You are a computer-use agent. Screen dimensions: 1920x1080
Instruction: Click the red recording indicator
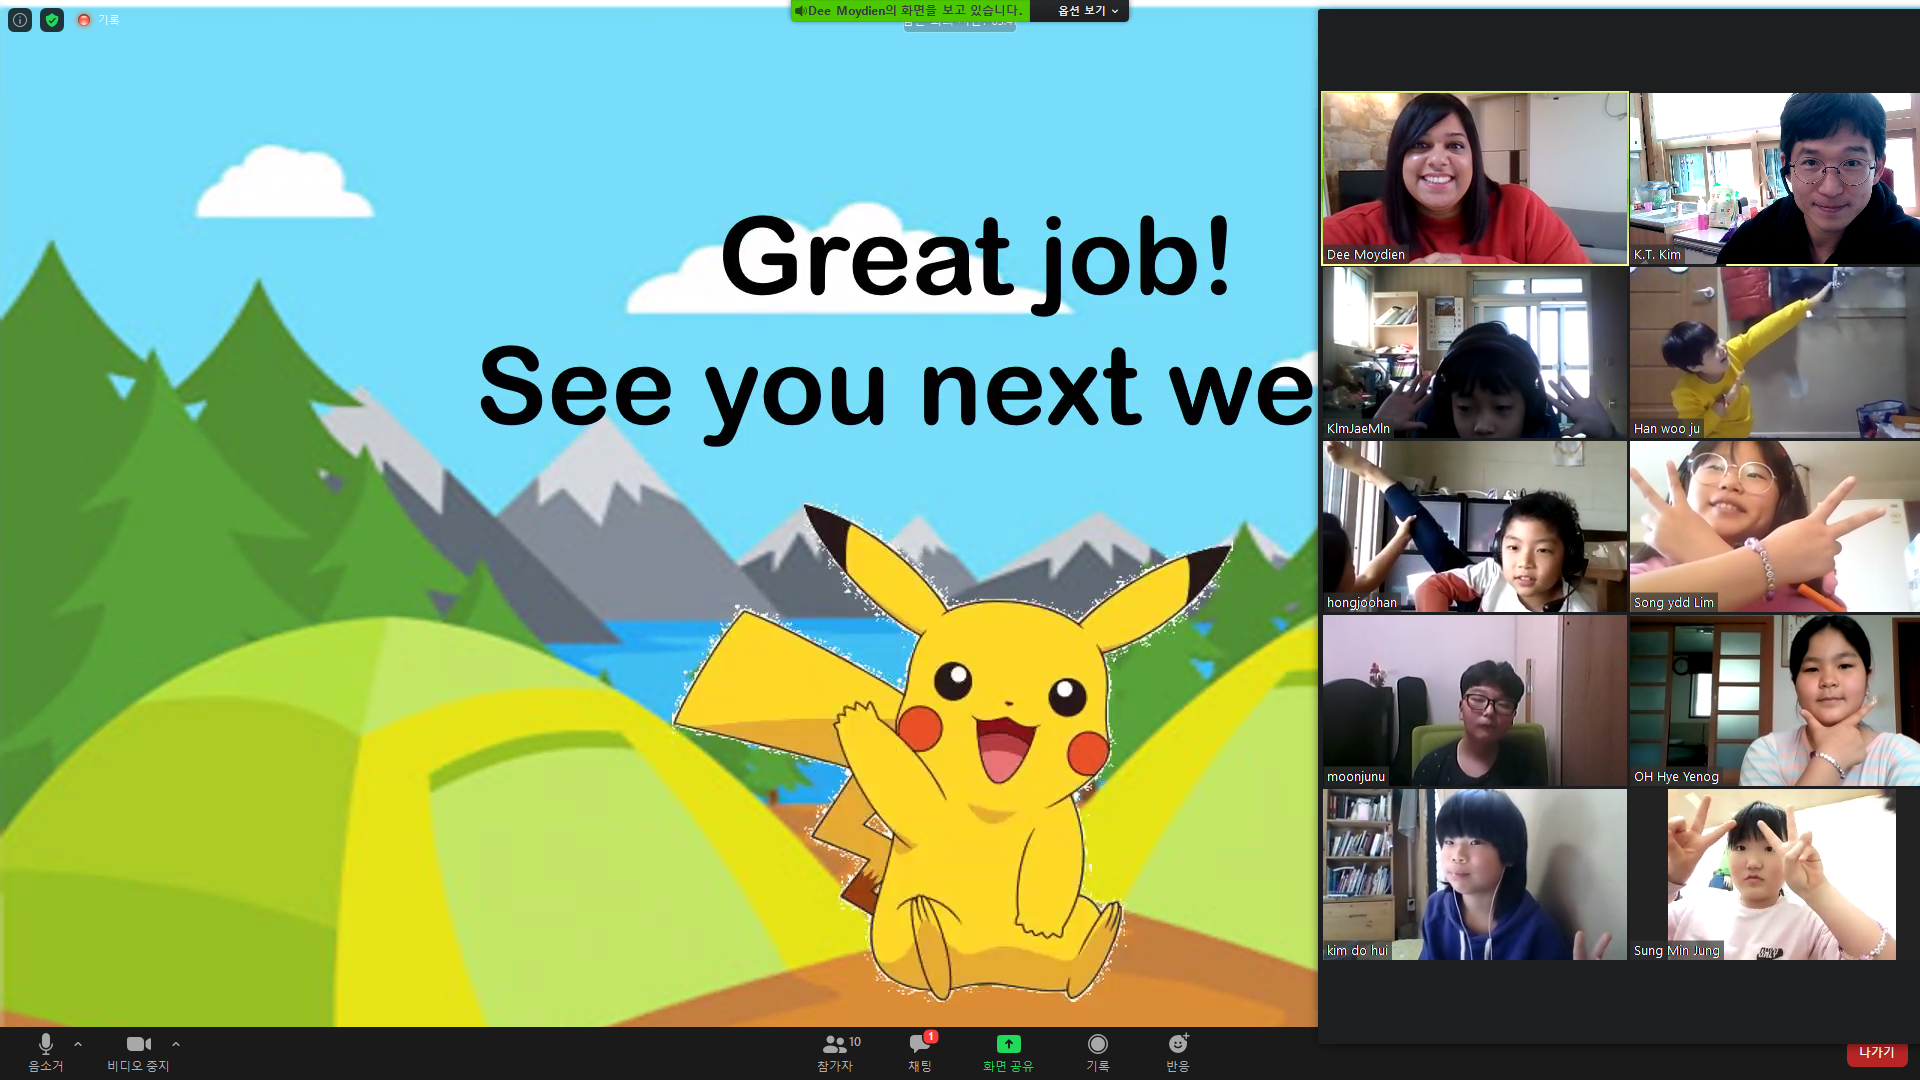(85, 20)
